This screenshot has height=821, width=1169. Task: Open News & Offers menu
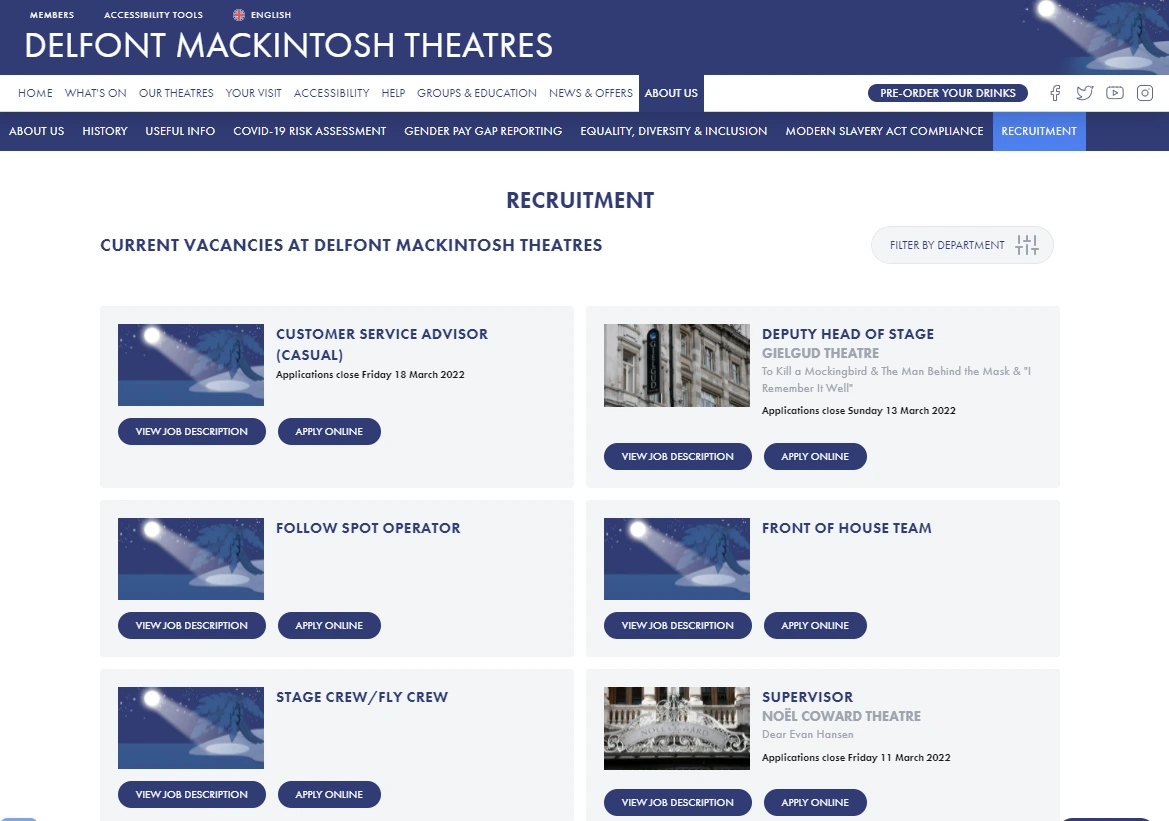(590, 93)
